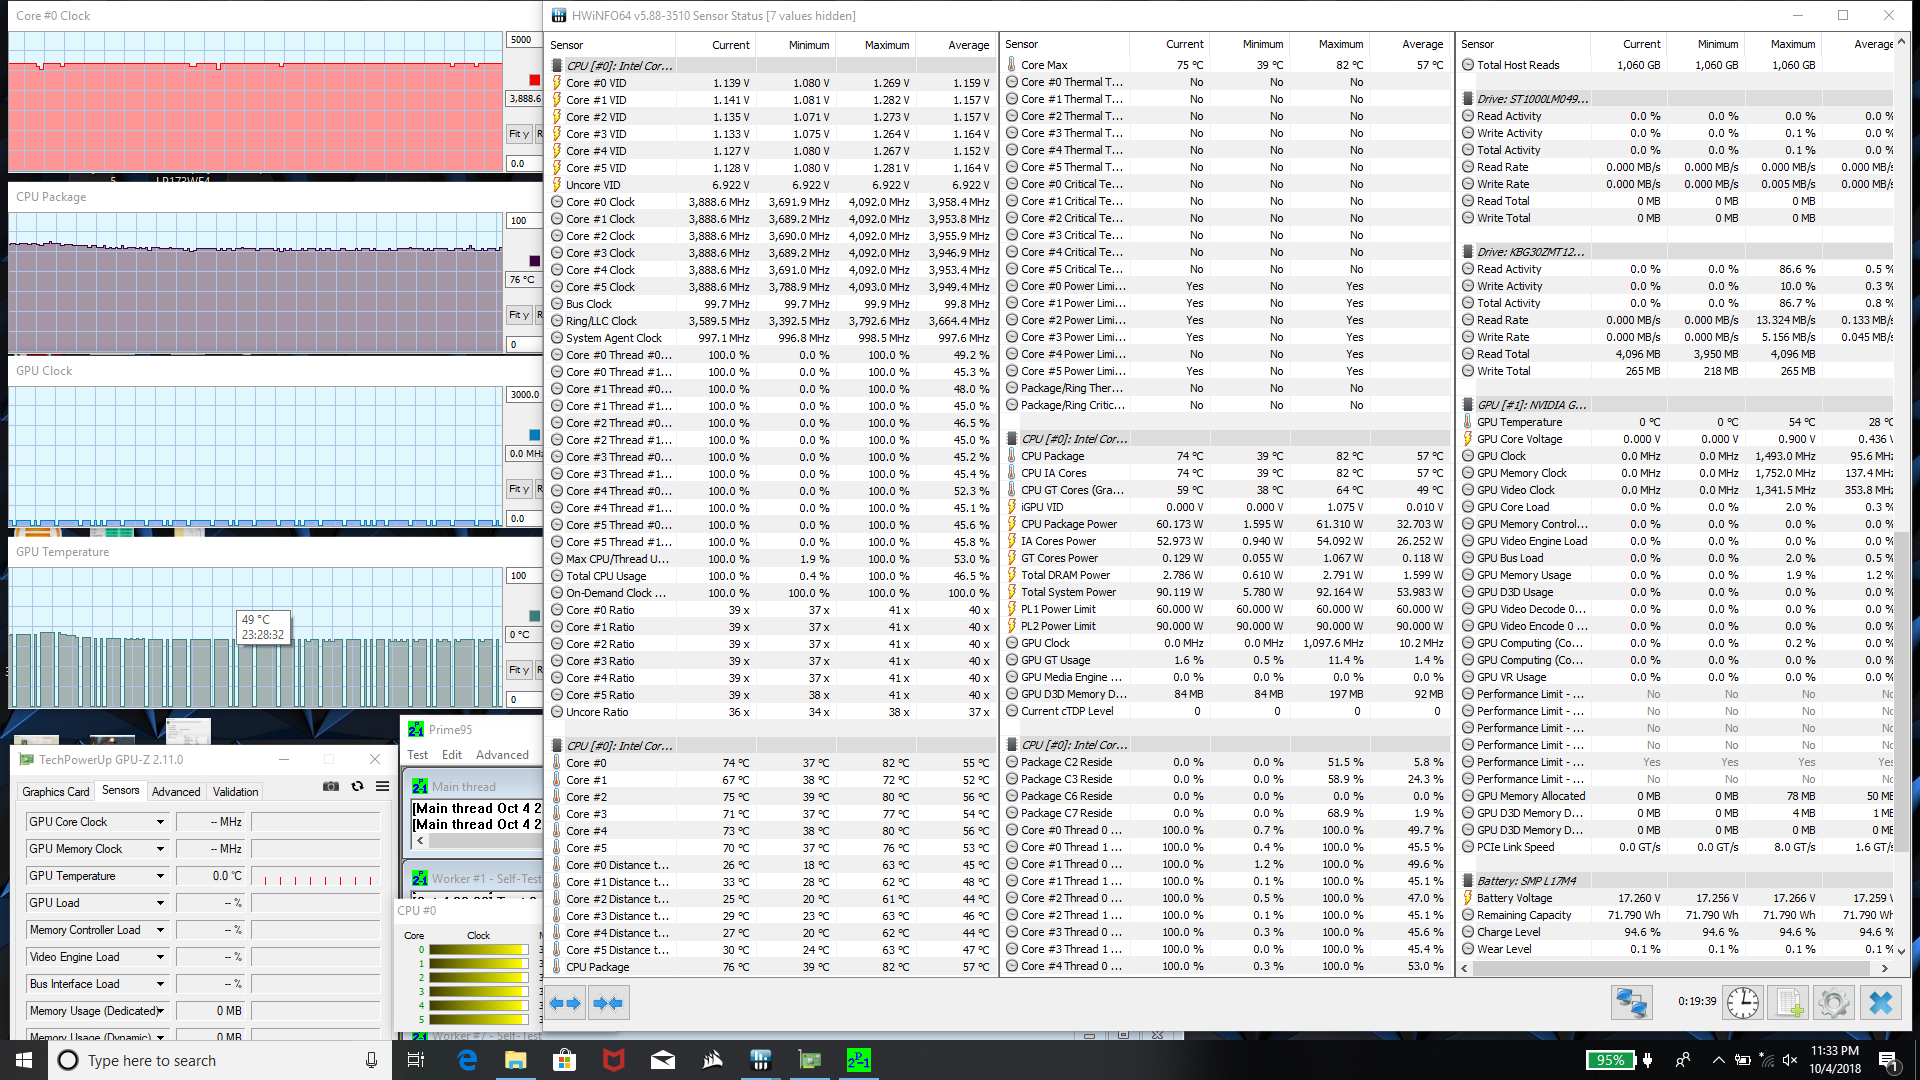Open the Validation tab in GPU-Z
1920x1080 pixels.
[x=235, y=791]
